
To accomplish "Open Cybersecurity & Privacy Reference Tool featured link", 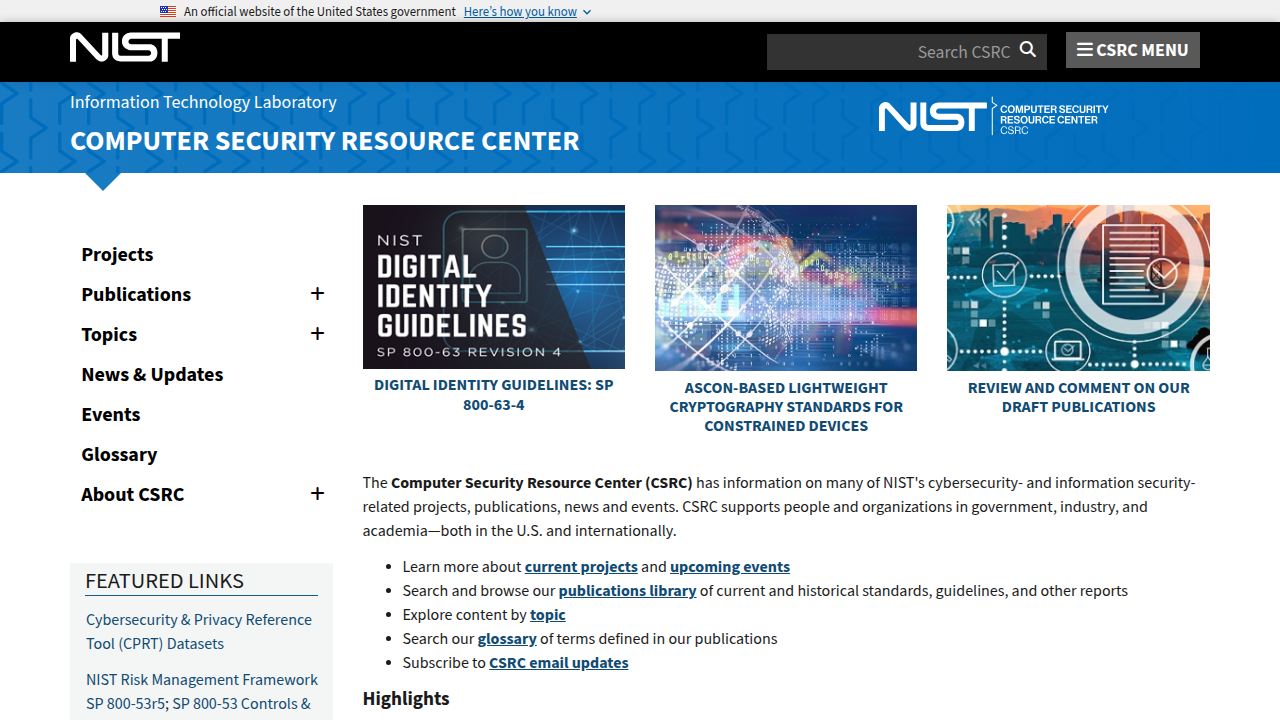I will coord(199,631).
